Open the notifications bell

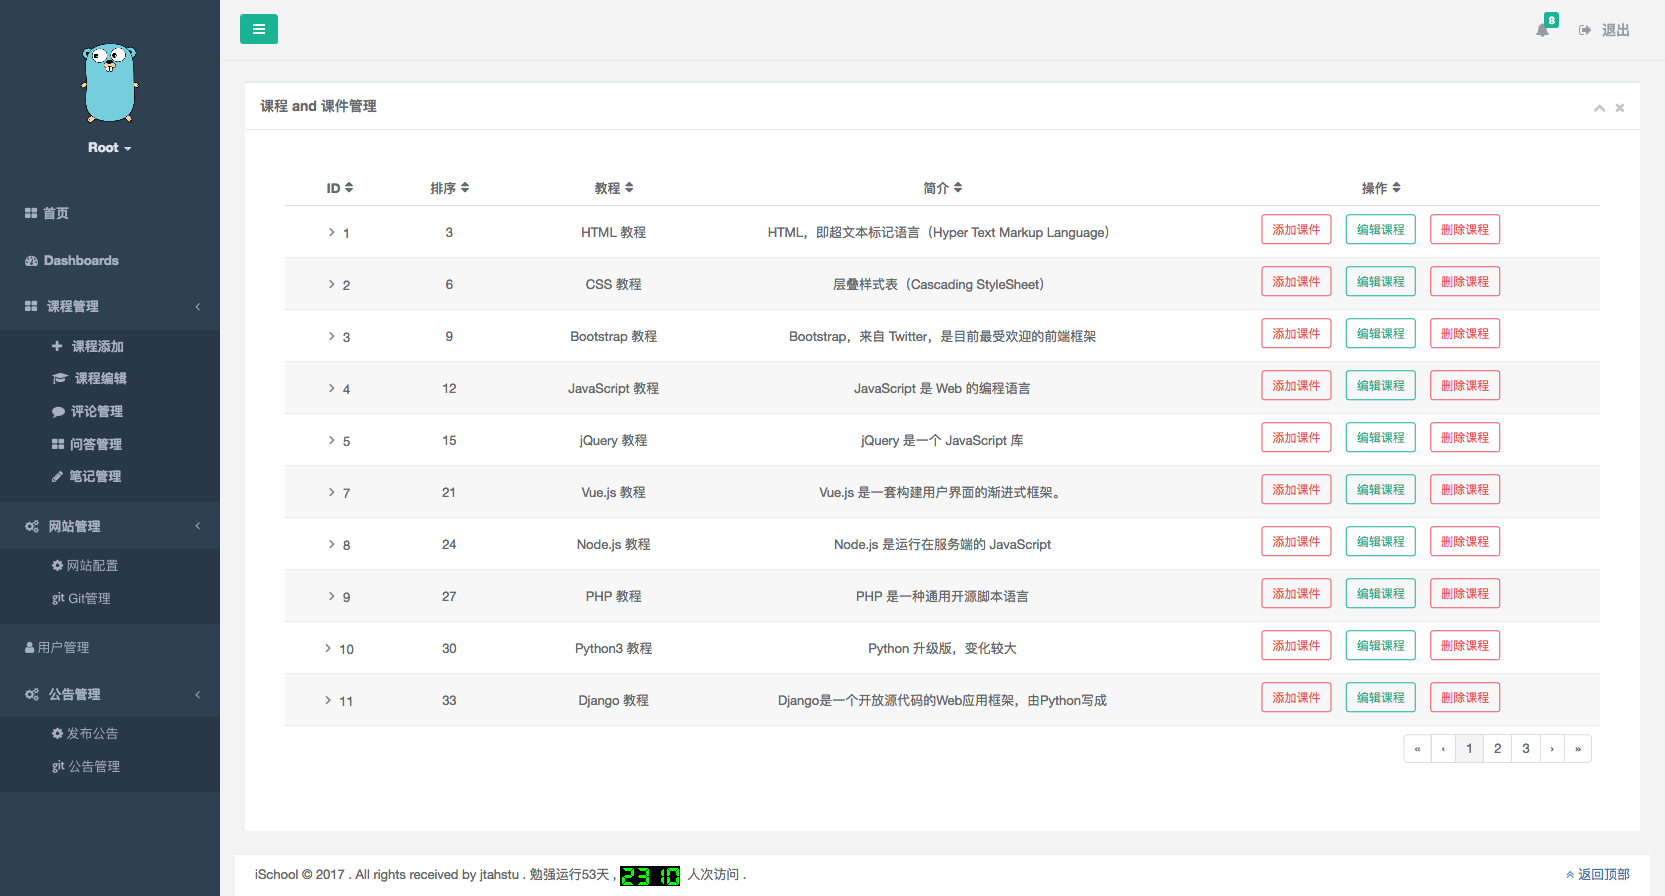[1543, 30]
